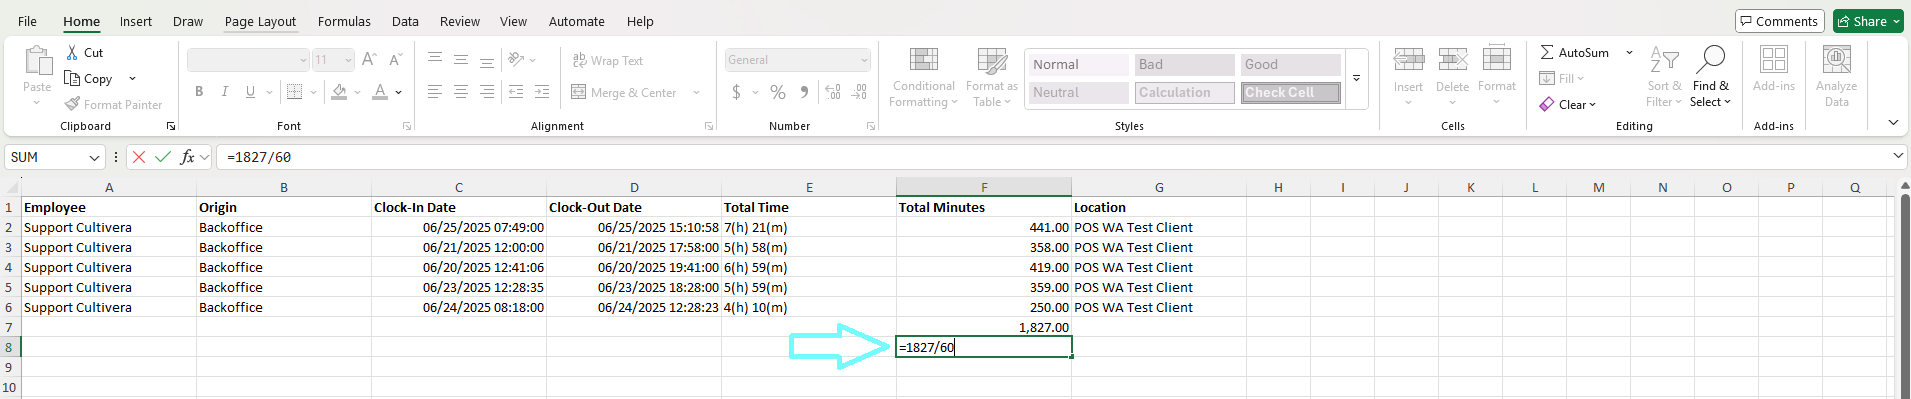Viewport: 1911px width, 399px height.
Task: Click the Decrease Font Size icon
Action: pyautogui.click(x=395, y=60)
